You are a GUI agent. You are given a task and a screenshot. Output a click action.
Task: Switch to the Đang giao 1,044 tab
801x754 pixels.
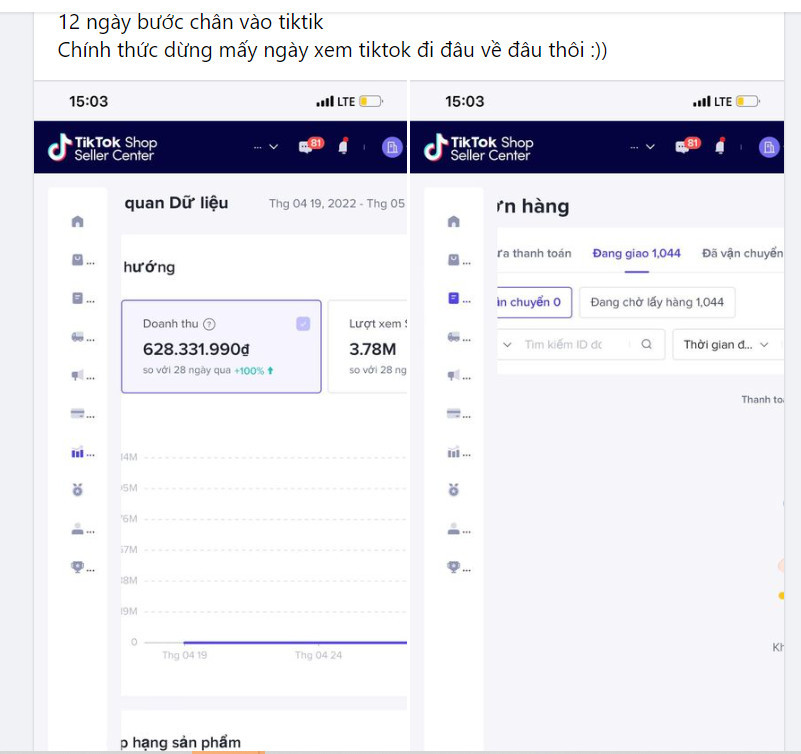(637, 253)
